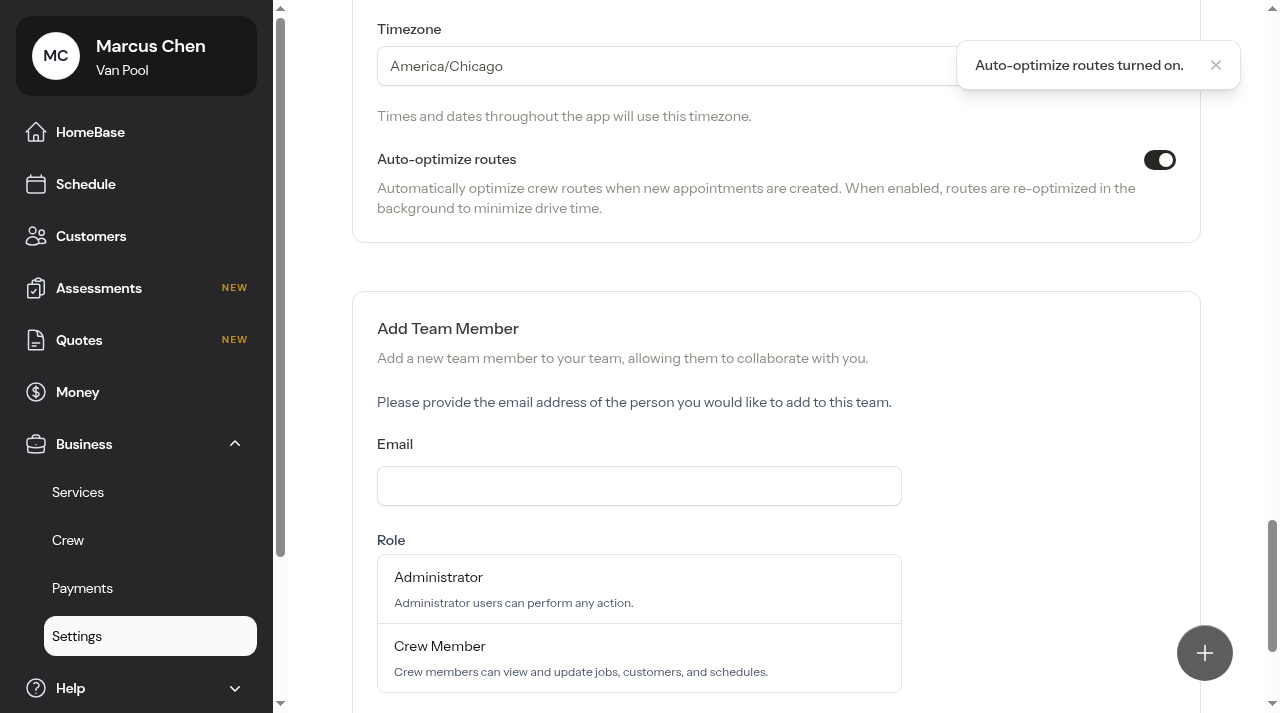
Task: Open the Payments submenu item
Action: pos(82,588)
